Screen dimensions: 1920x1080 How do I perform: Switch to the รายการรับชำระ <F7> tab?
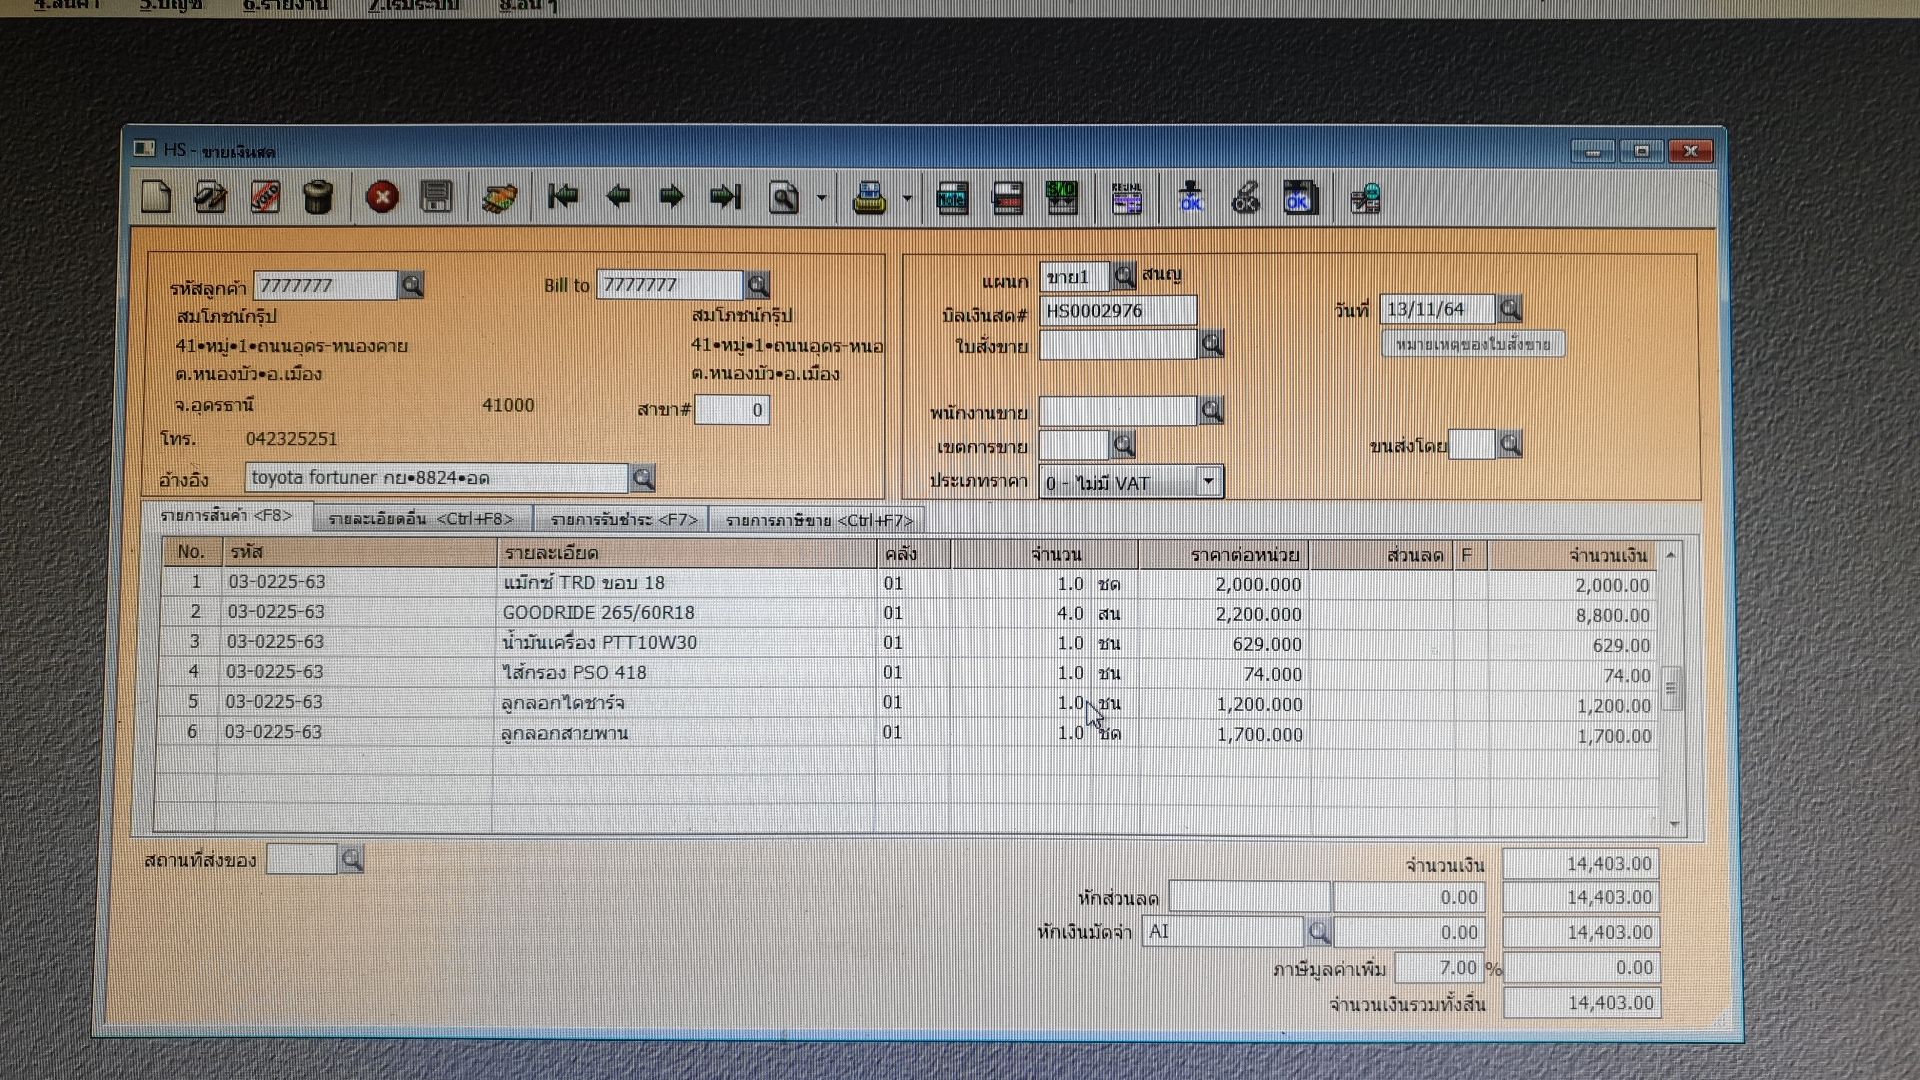click(623, 520)
